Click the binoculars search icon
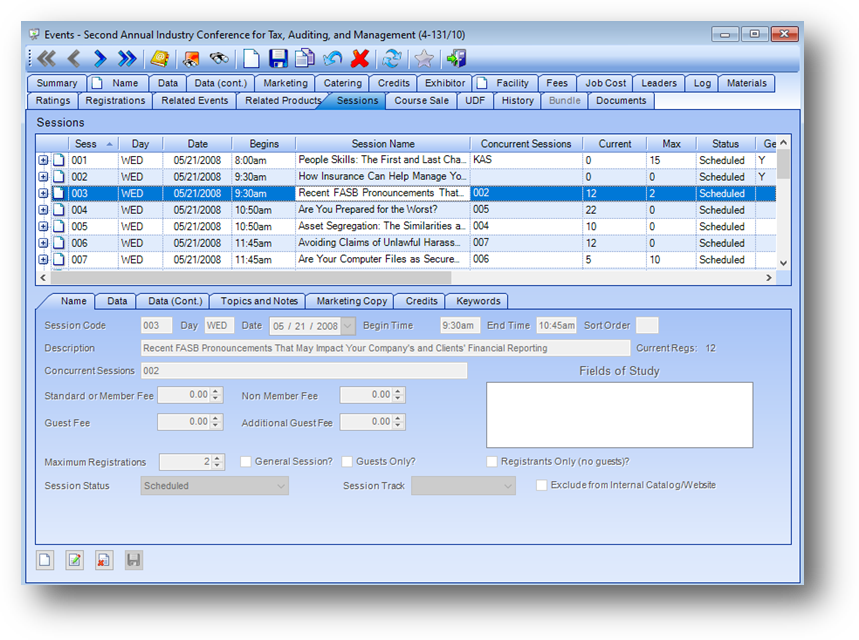This screenshot has width=859, height=640. point(219,58)
